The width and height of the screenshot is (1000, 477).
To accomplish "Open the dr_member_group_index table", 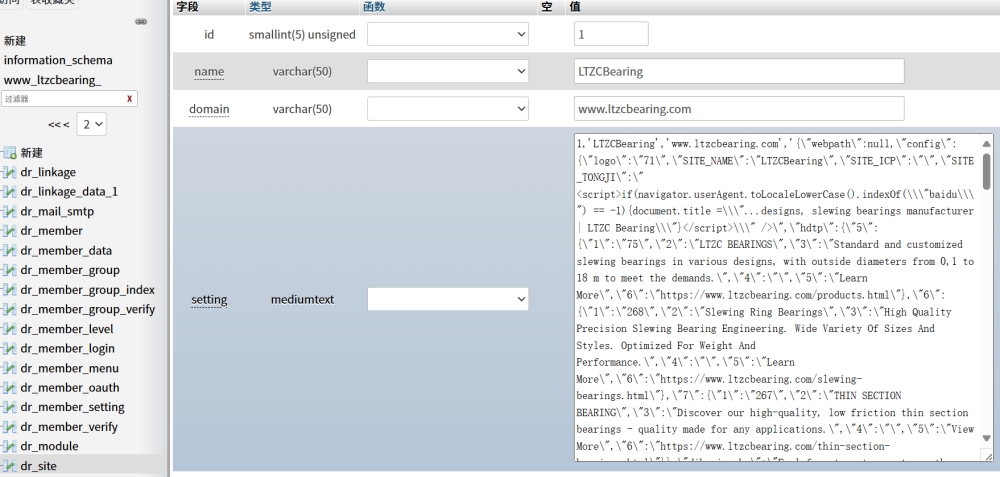I will click(x=87, y=290).
